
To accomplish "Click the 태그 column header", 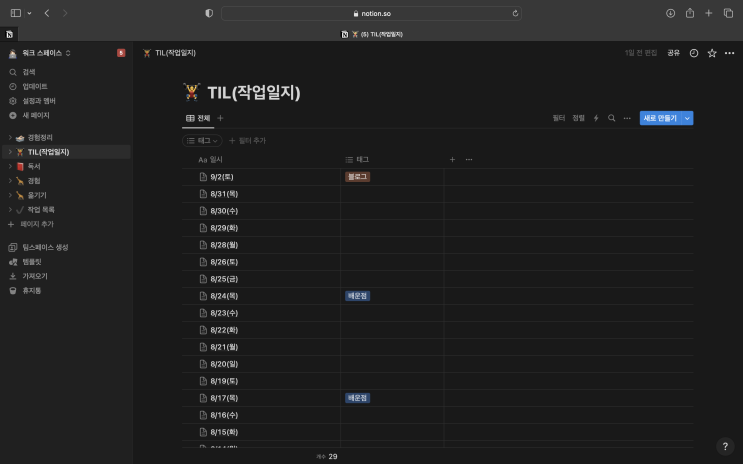I will [x=392, y=160].
